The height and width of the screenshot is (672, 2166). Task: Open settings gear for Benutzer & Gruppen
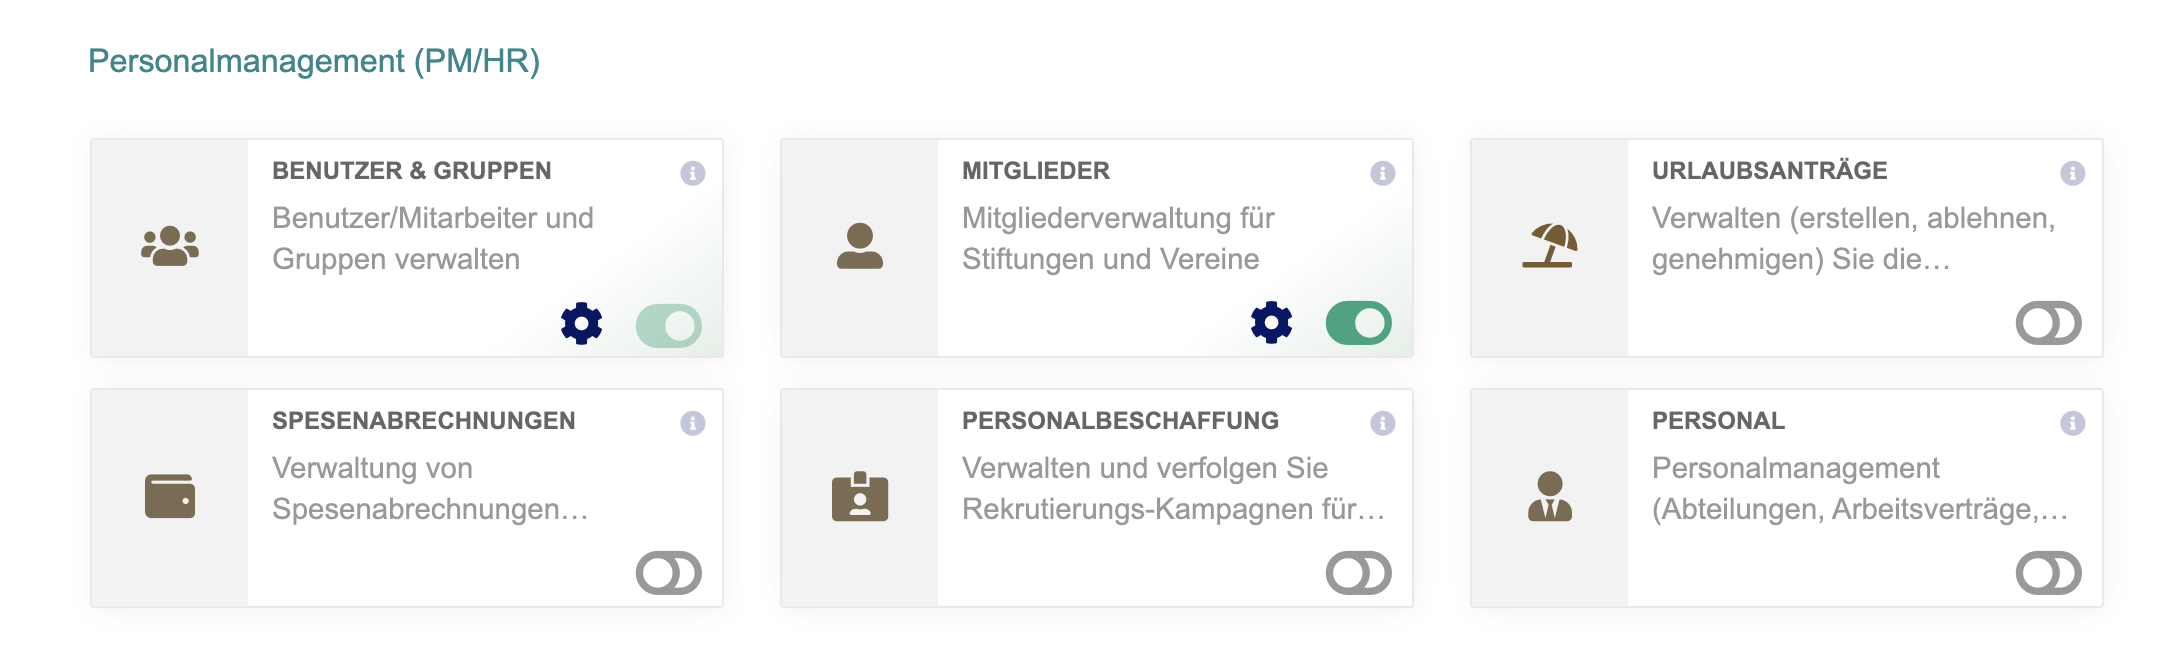(581, 324)
